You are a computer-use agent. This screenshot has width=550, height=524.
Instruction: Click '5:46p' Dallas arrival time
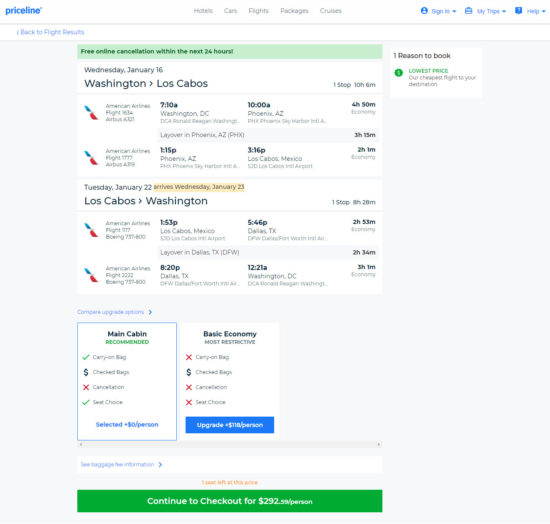257,222
